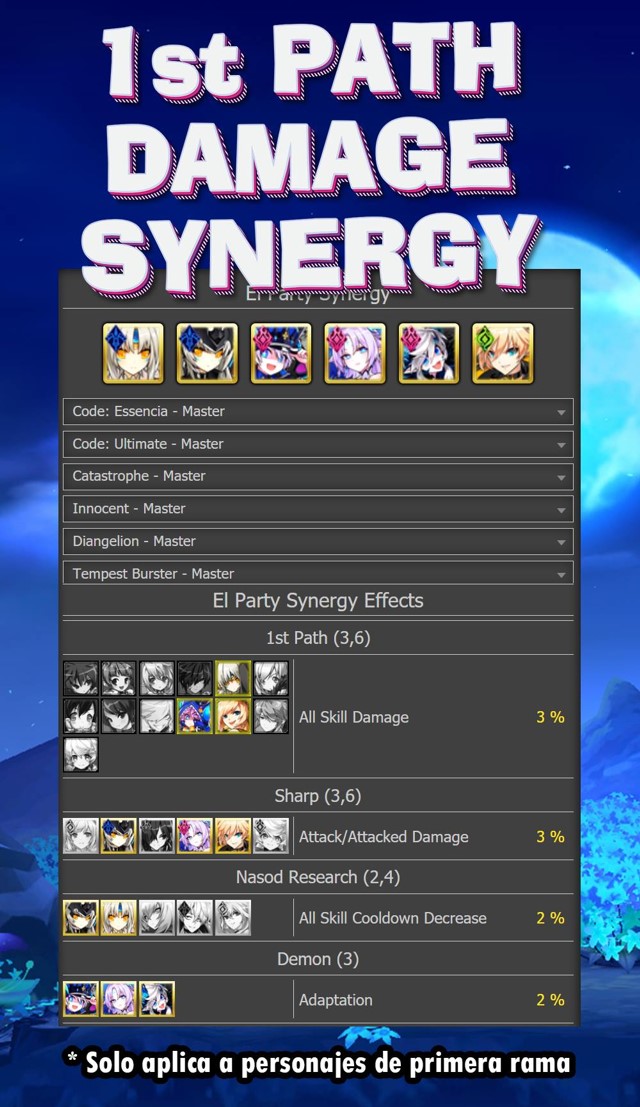The height and width of the screenshot is (1107, 640).
Task: Choose the Innocent party member portrait
Action: pyautogui.click(x=355, y=353)
